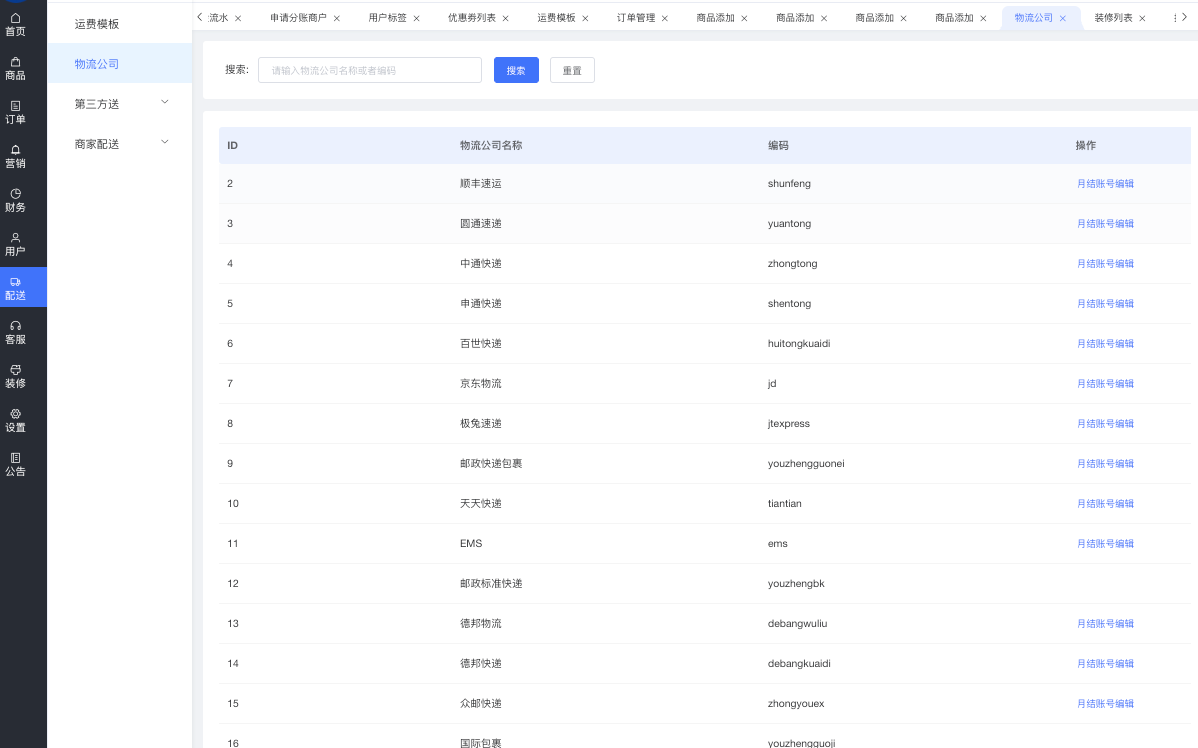
Task: Open the 客服 customer service section
Action: pyautogui.click(x=15, y=332)
